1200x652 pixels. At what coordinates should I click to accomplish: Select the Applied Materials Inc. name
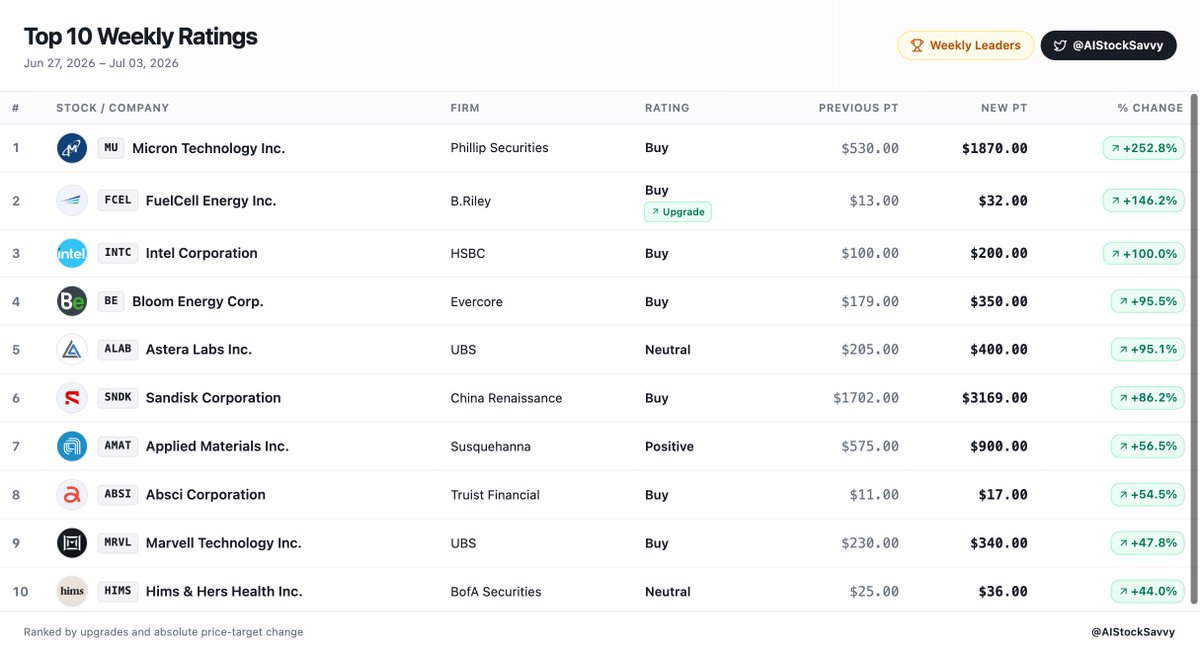[x=217, y=446]
